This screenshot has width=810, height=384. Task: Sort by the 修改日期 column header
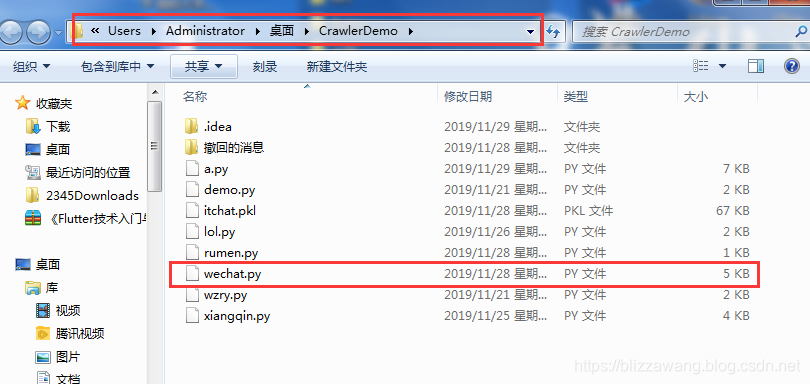(x=468, y=96)
